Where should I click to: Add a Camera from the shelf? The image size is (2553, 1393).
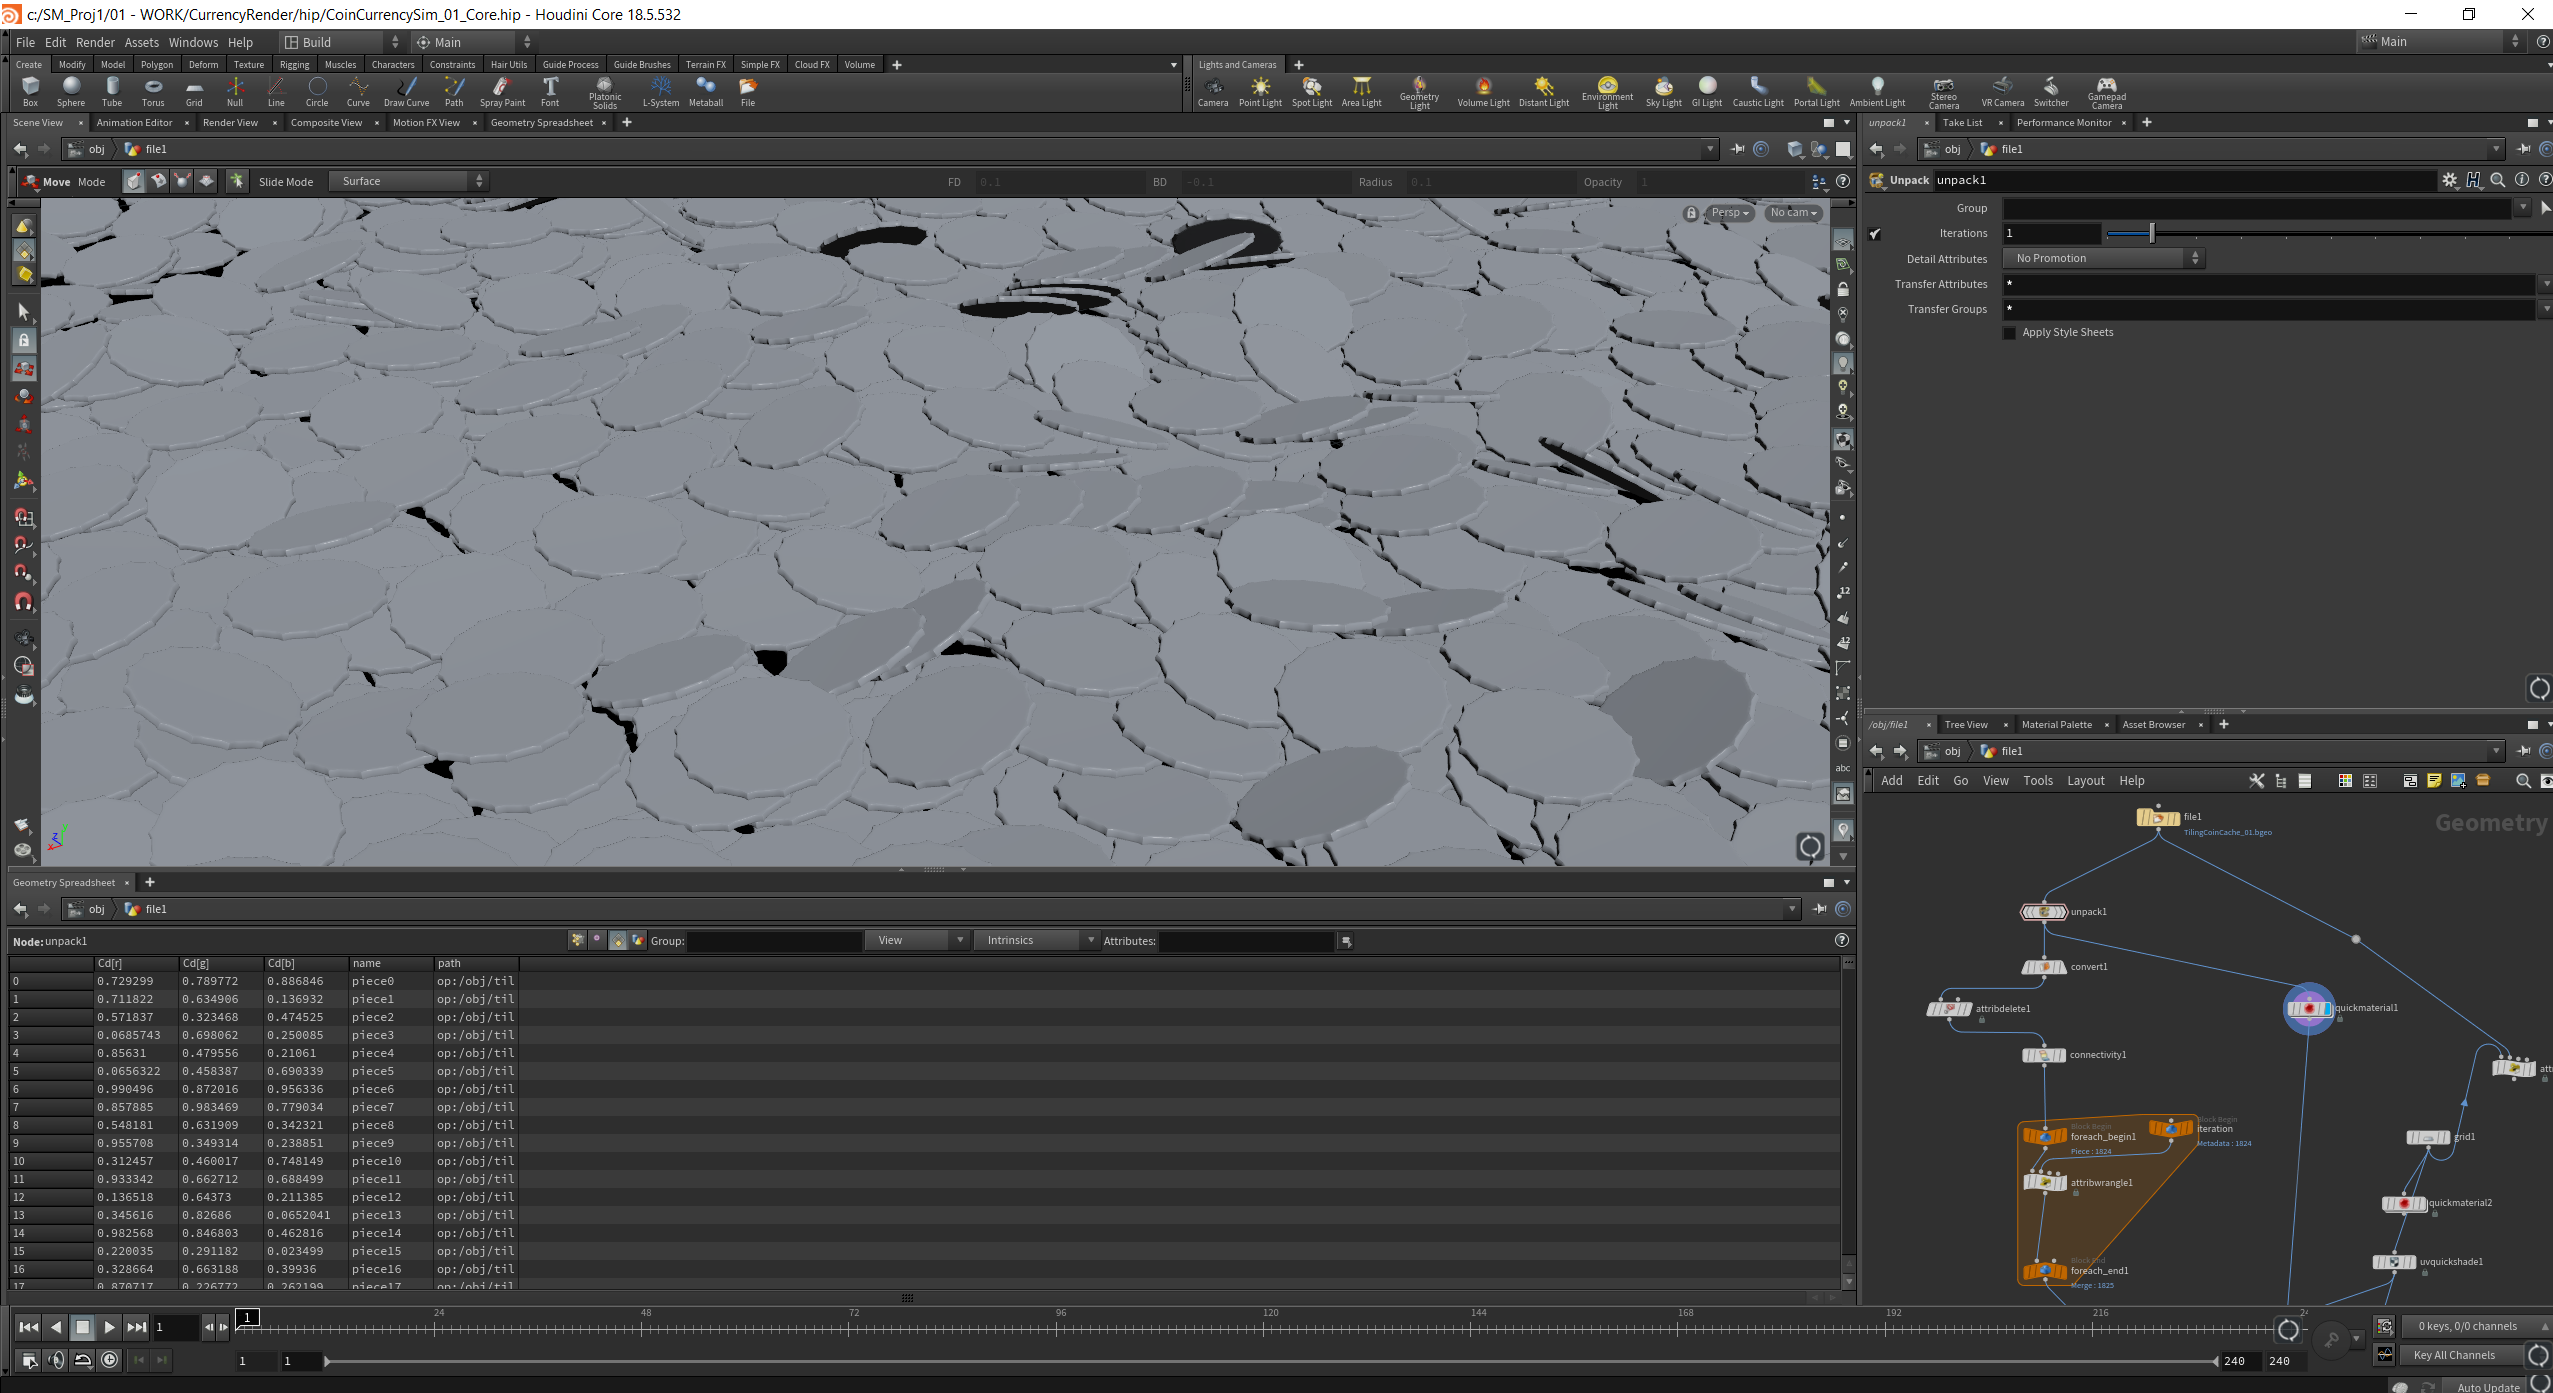point(1212,91)
